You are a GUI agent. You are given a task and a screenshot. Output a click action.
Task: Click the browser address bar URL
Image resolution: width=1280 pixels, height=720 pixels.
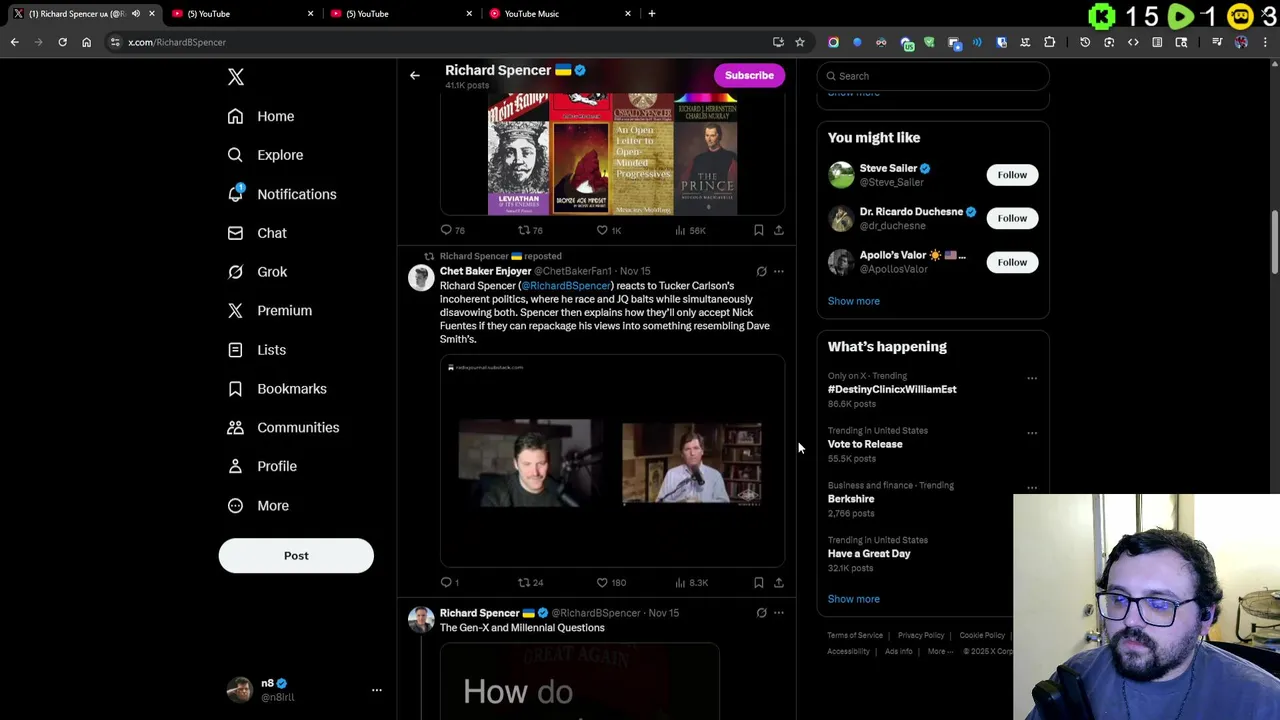(x=177, y=42)
